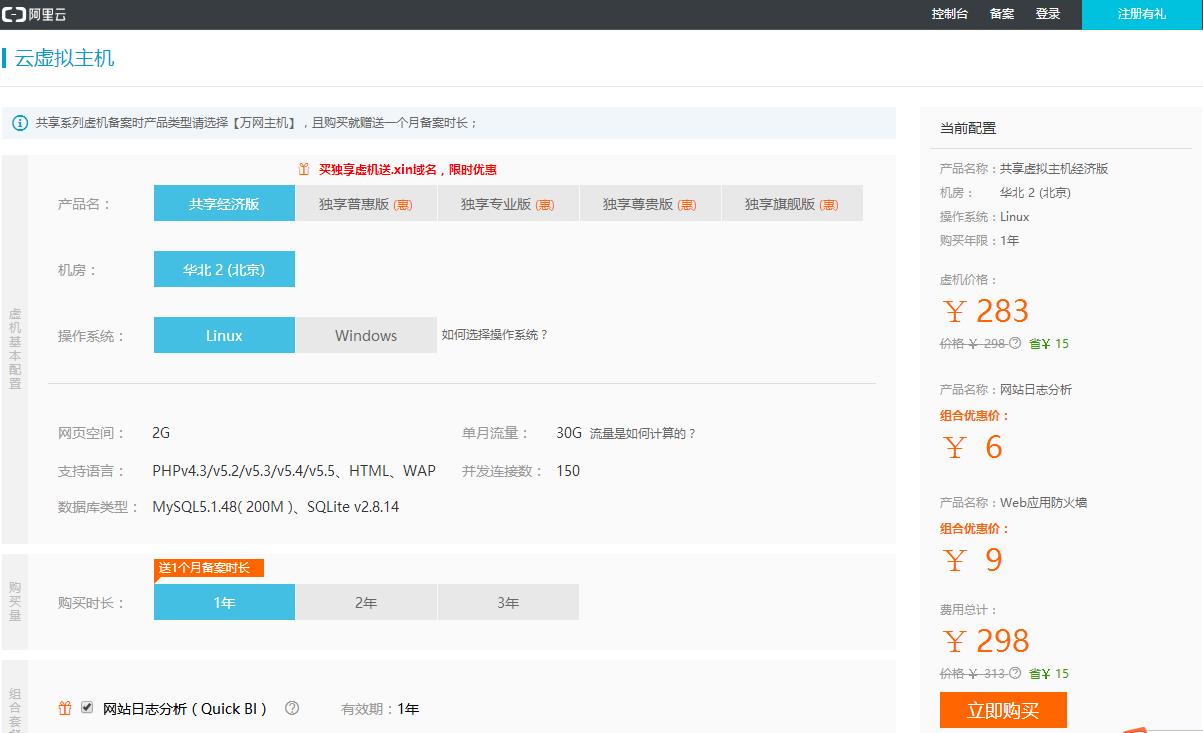Click 操作系统：Linux in the configuration summary
This screenshot has width=1203, height=733.
tap(984, 216)
